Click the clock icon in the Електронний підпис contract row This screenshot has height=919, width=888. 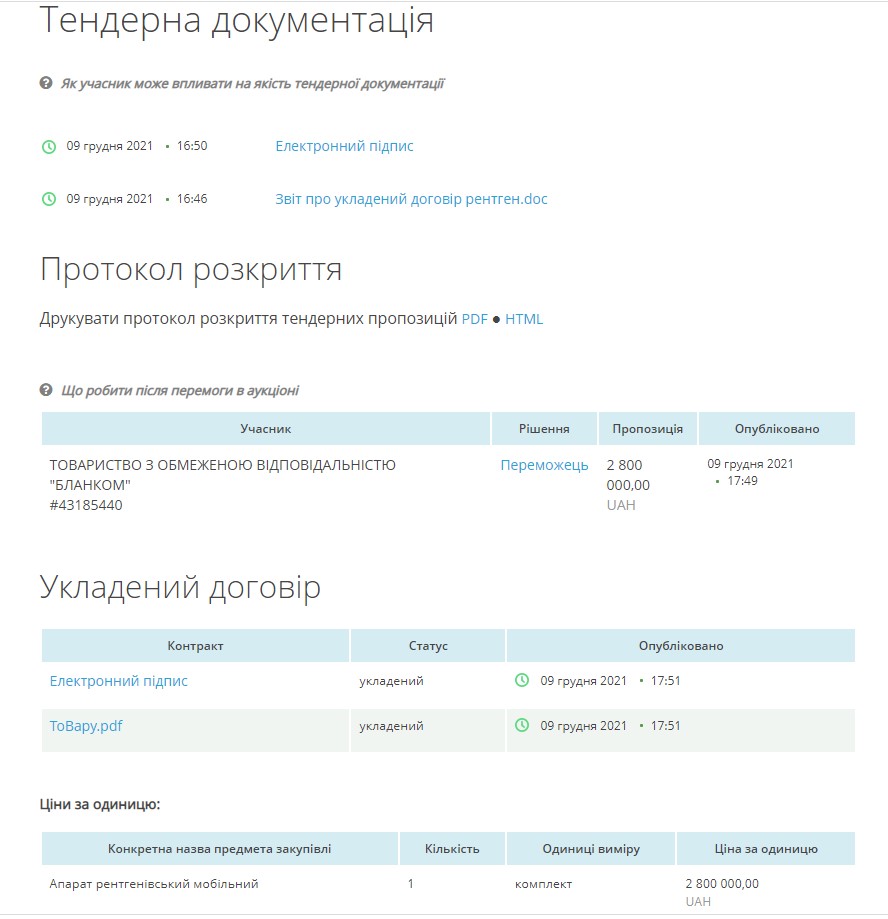[522, 680]
